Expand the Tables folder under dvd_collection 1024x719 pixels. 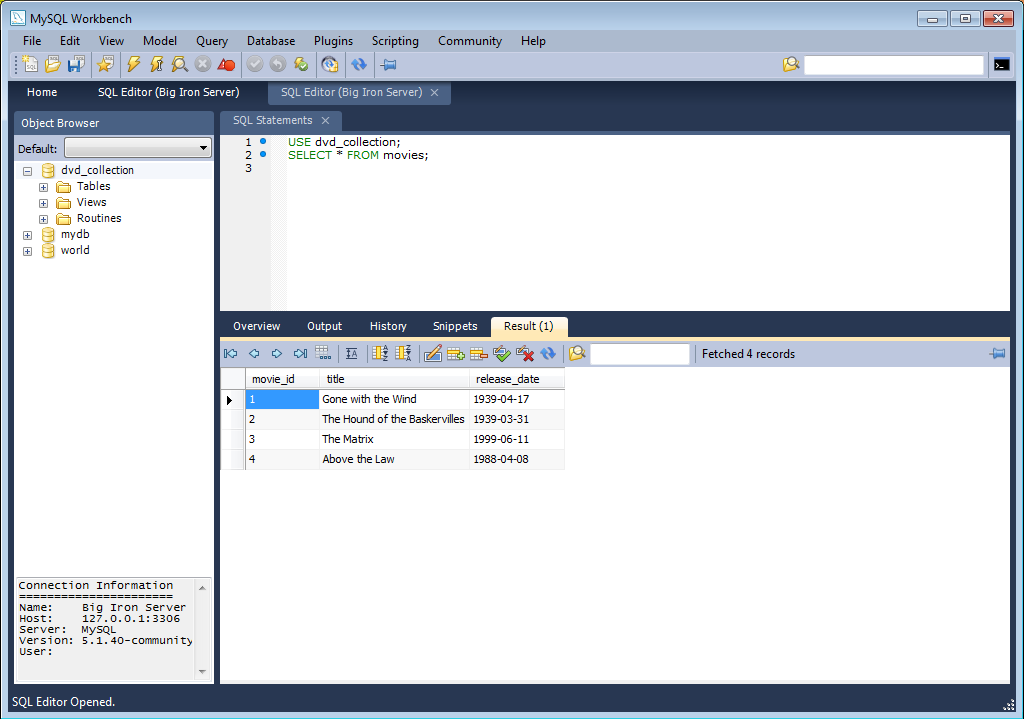pos(42,186)
